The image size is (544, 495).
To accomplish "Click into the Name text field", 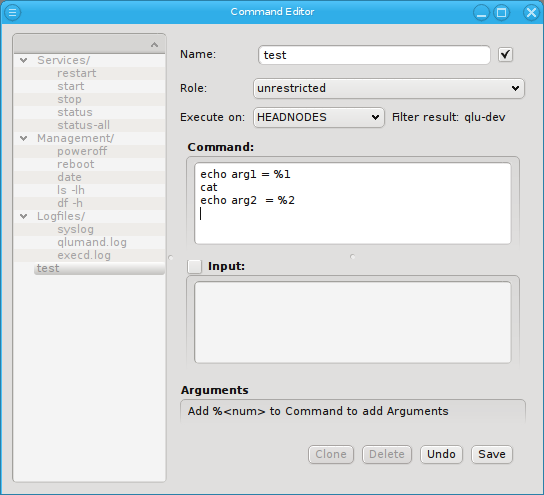I will click(x=374, y=55).
